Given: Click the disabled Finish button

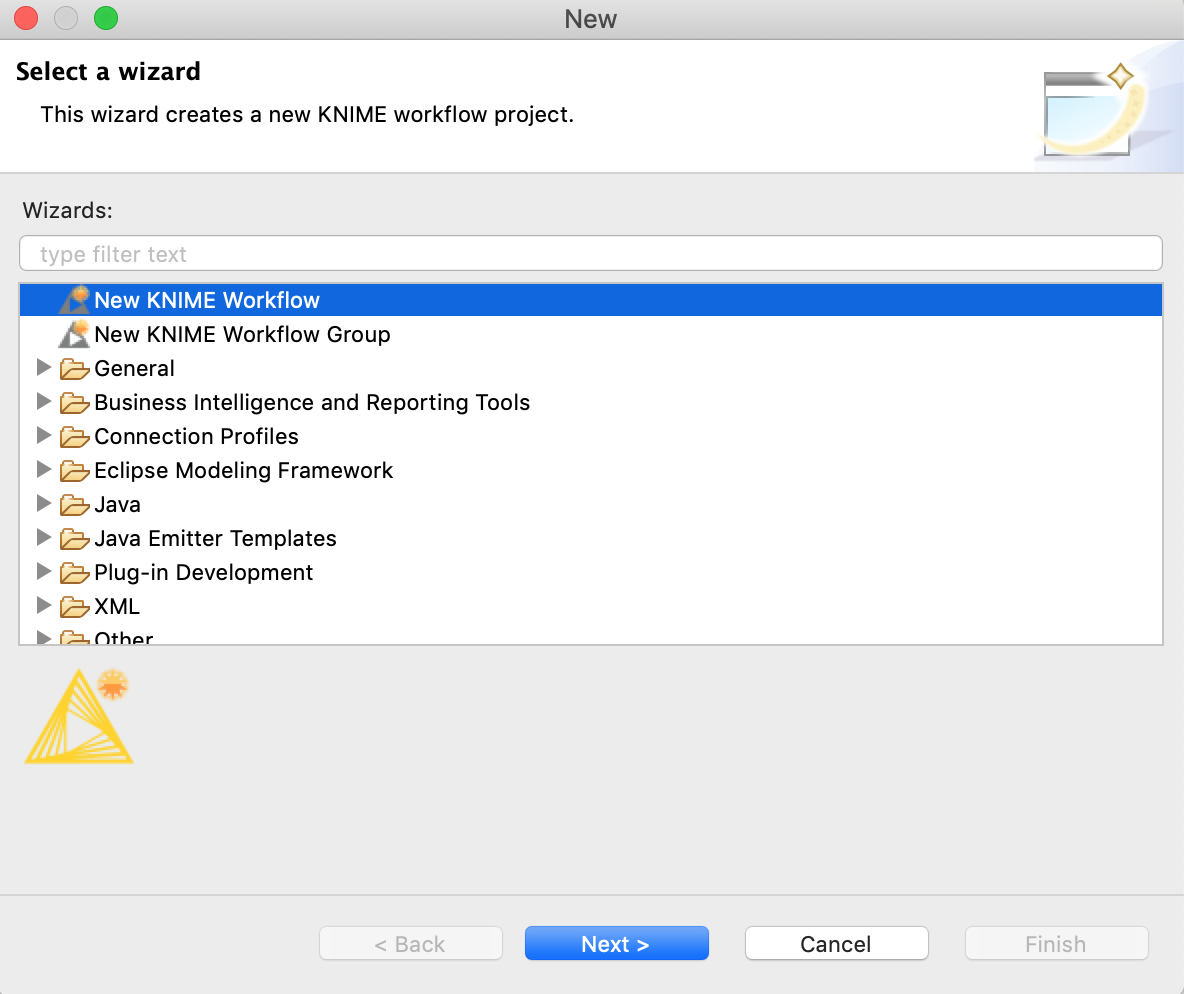Looking at the screenshot, I should [x=1056, y=943].
